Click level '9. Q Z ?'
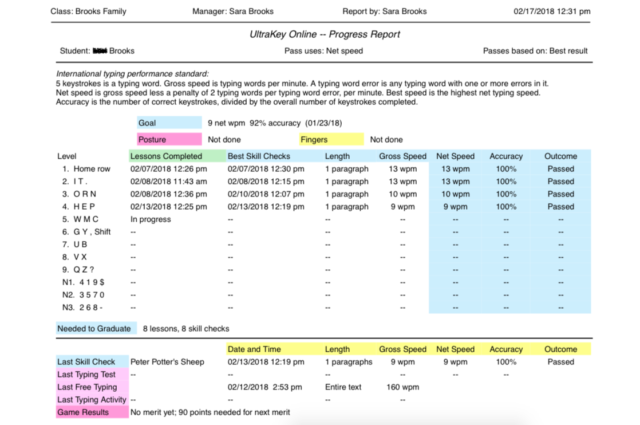 tap(78, 270)
